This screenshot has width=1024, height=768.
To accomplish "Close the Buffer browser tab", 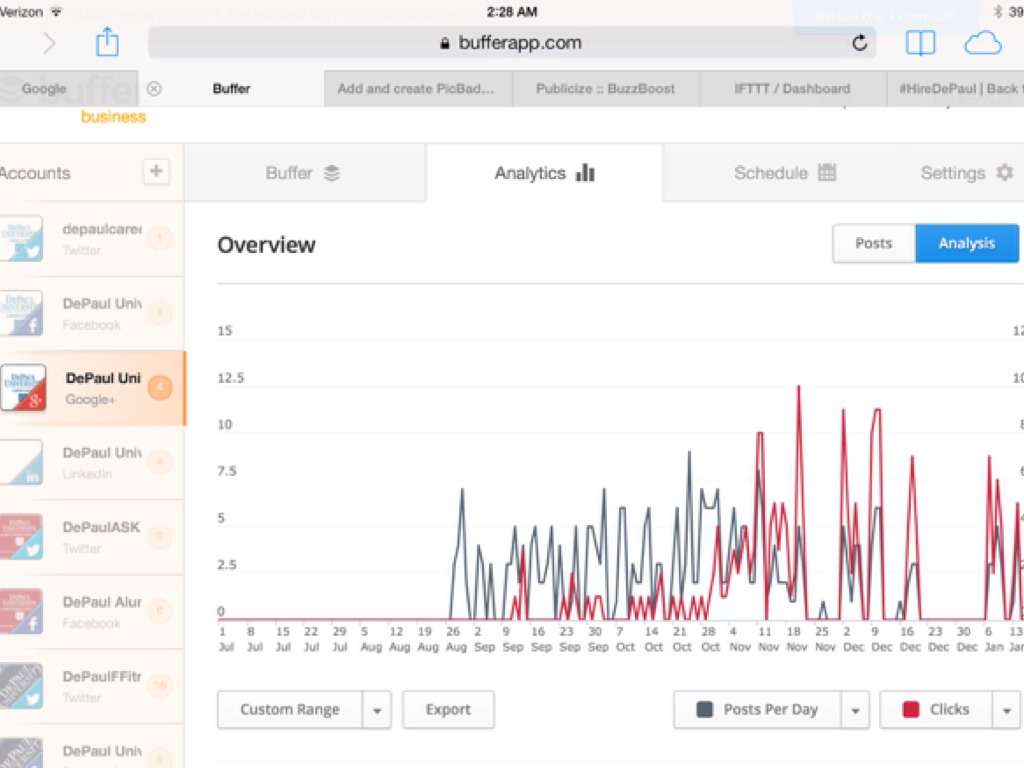I will [154, 88].
